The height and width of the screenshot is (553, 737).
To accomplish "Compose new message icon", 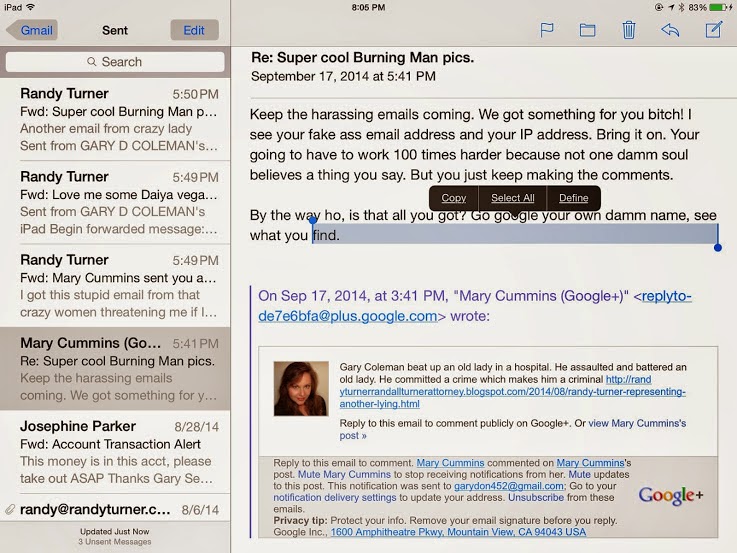I will 713,30.
